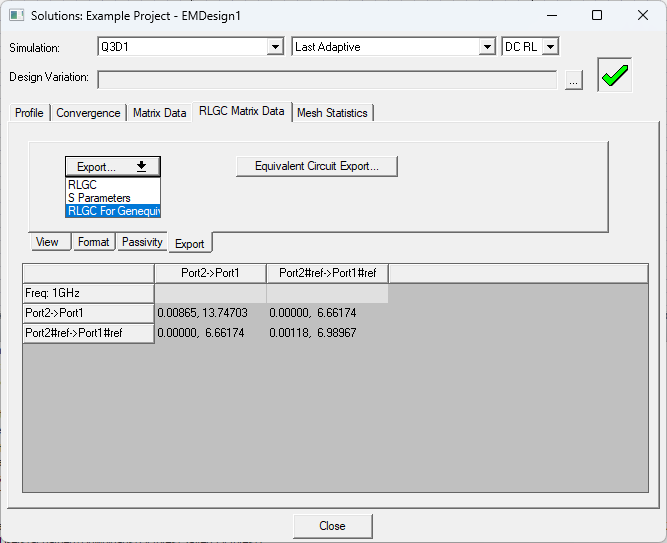Open the Convergence tab

point(88,113)
